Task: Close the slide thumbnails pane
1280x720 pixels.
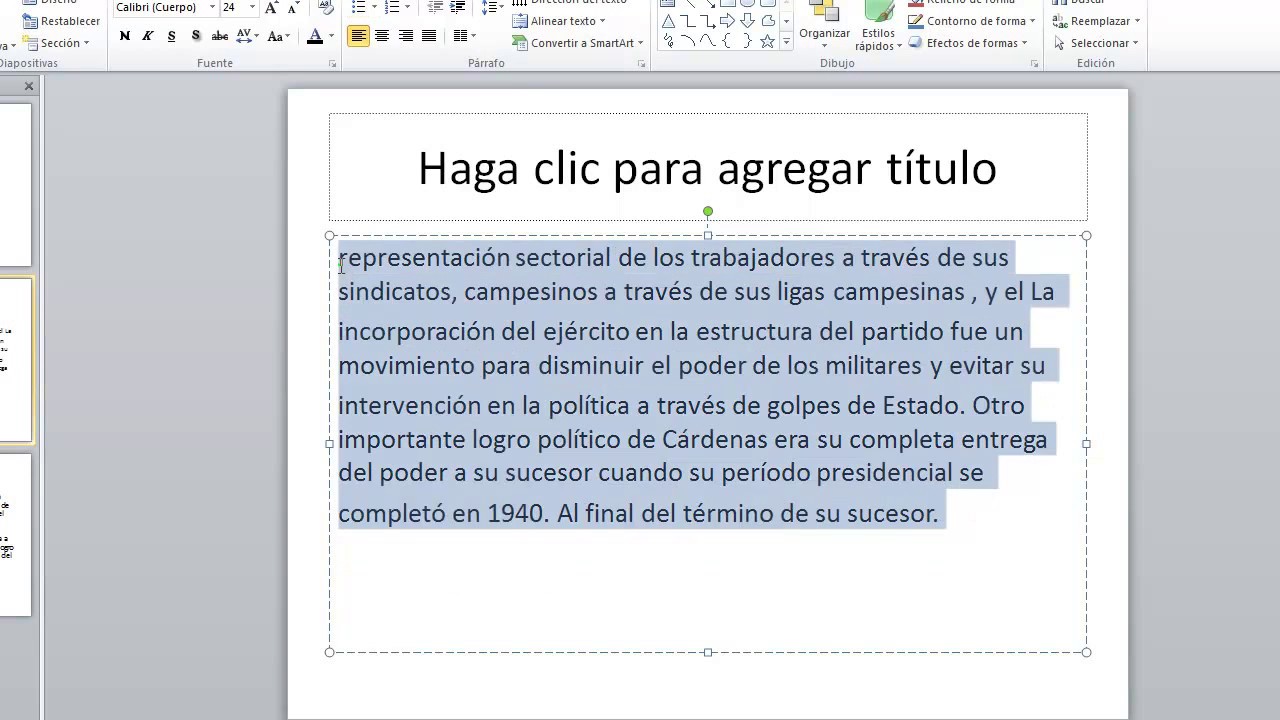Action: point(29,87)
